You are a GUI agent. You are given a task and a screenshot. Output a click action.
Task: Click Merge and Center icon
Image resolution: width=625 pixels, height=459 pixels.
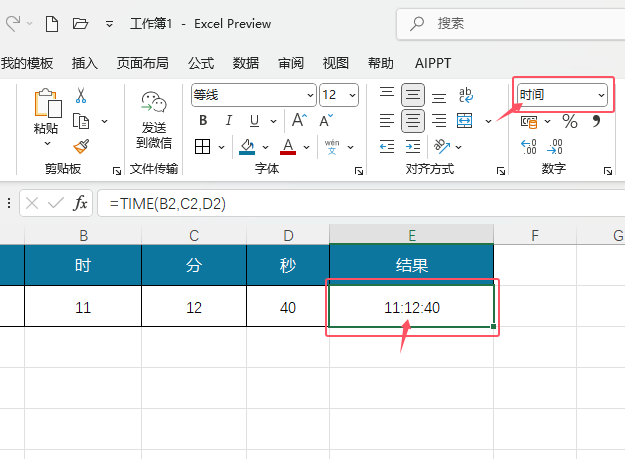point(465,121)
